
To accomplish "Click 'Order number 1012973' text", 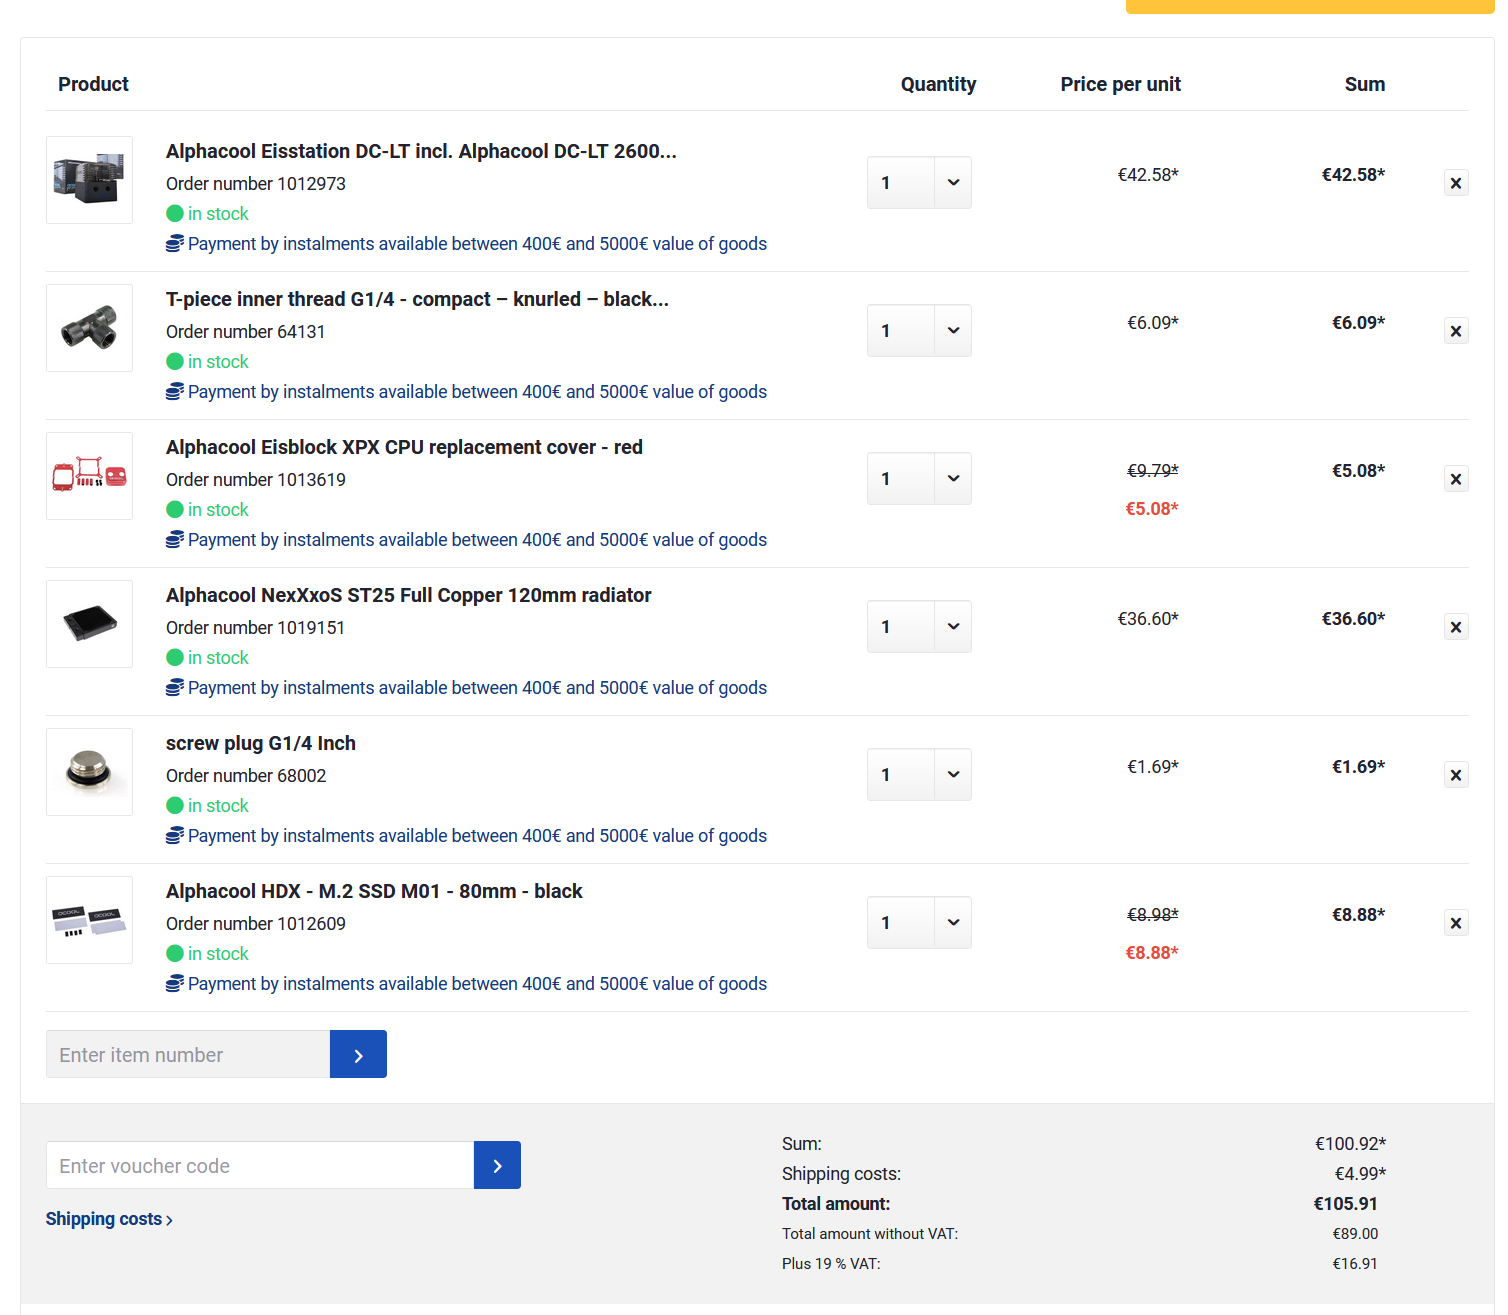I will tap(256, 184).
